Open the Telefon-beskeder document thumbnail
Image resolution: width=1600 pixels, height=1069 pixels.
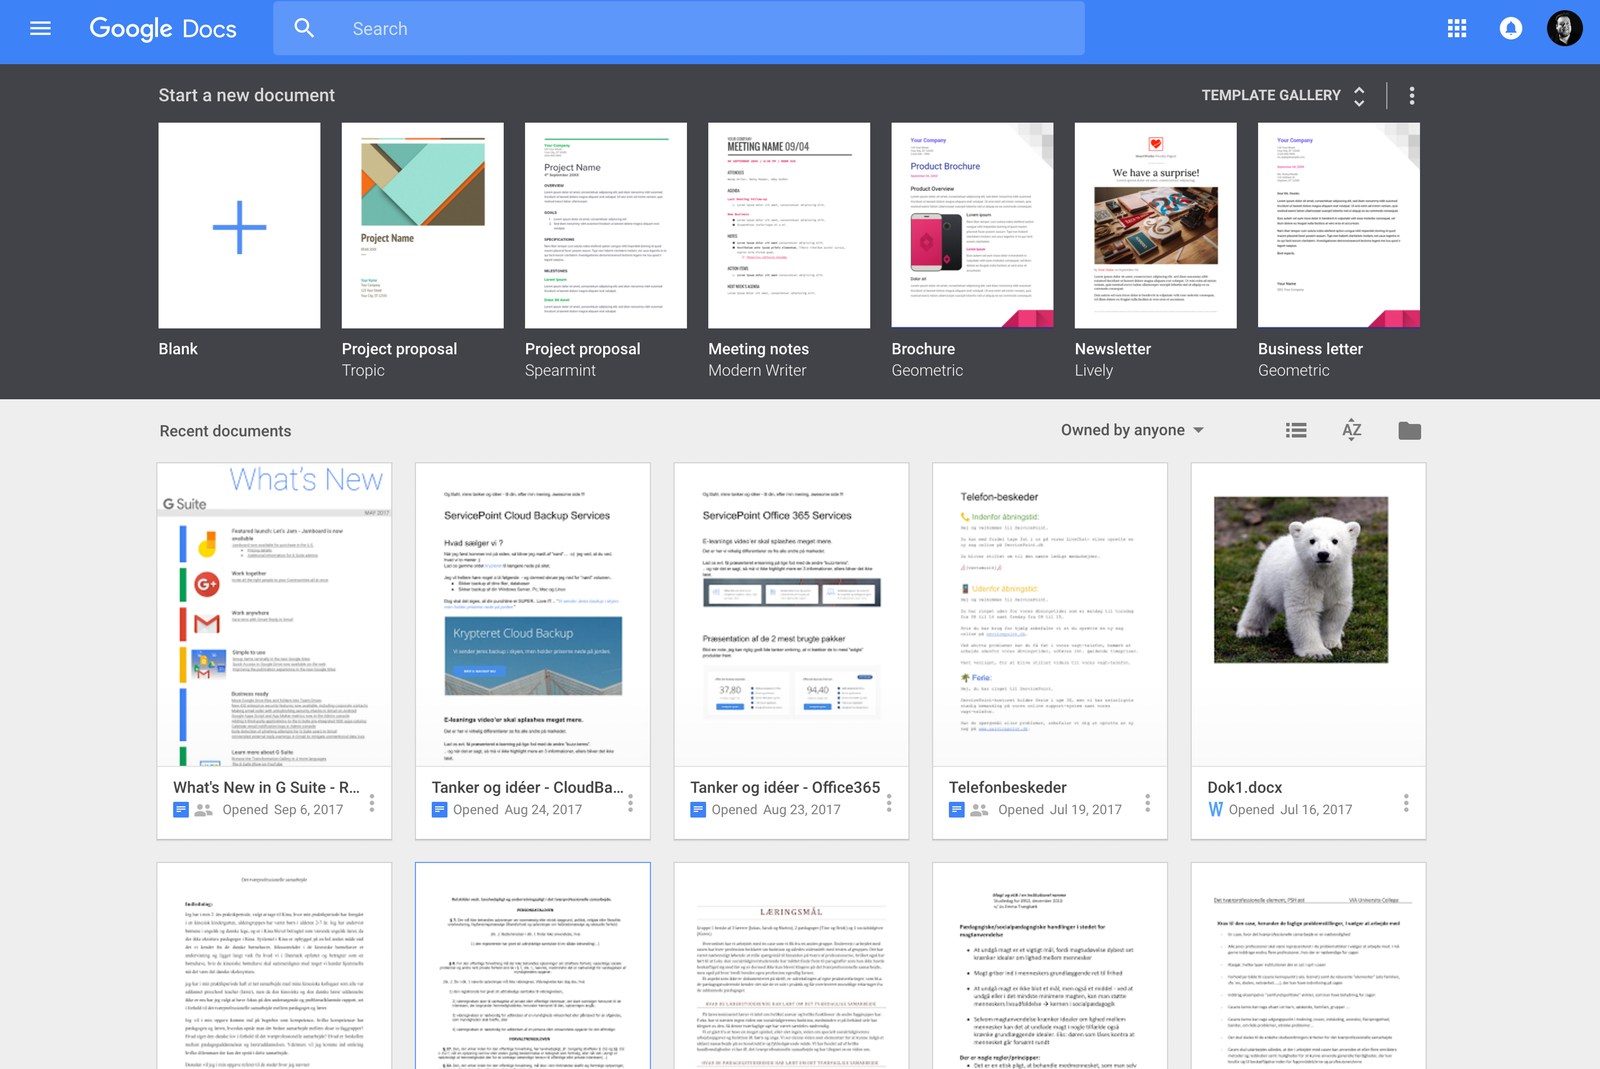click(1050, 615)
